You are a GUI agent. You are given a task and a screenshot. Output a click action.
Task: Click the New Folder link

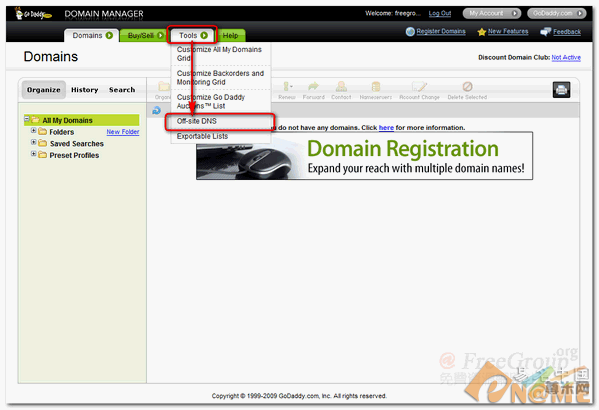[123, 131]
